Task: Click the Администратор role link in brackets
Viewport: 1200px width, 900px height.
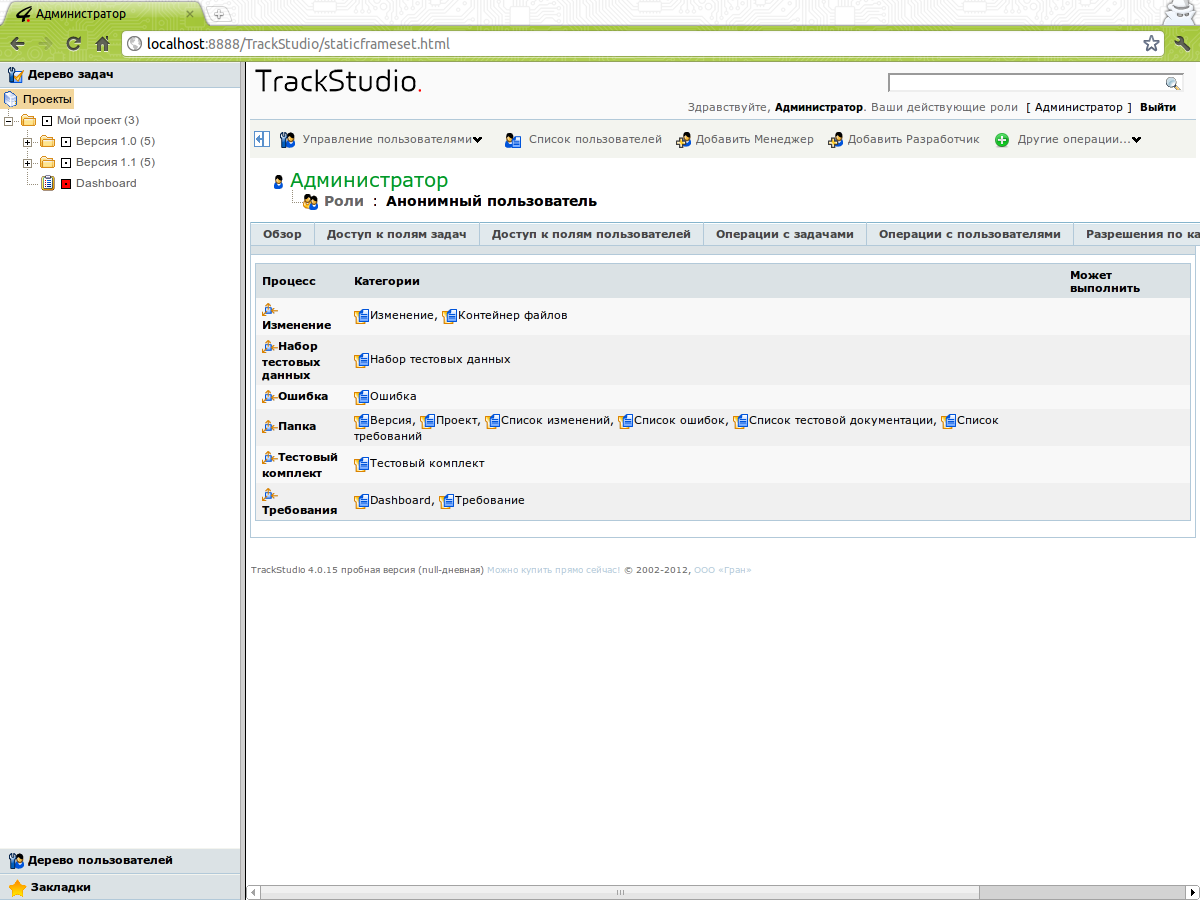Action: (x=1078, y=107)
